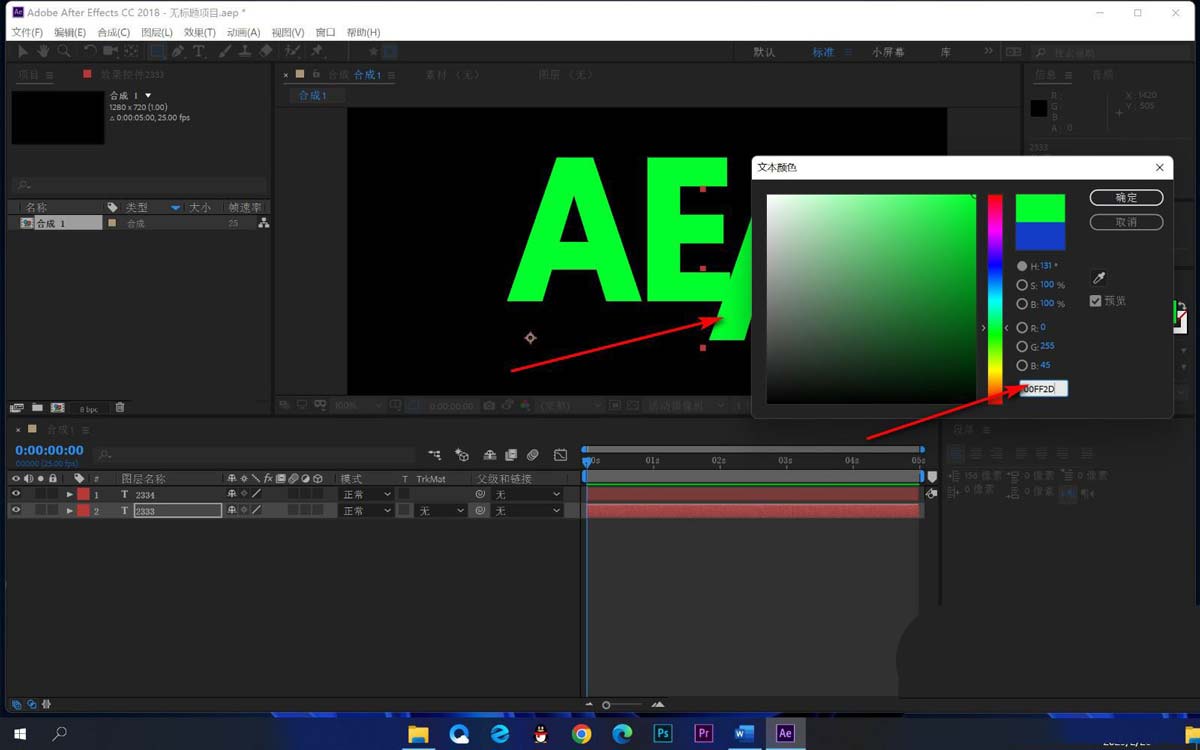Viewport: 1200px width, 750px height.
Task: Create new folder in Project panel
Action: [x=37, y=408]
